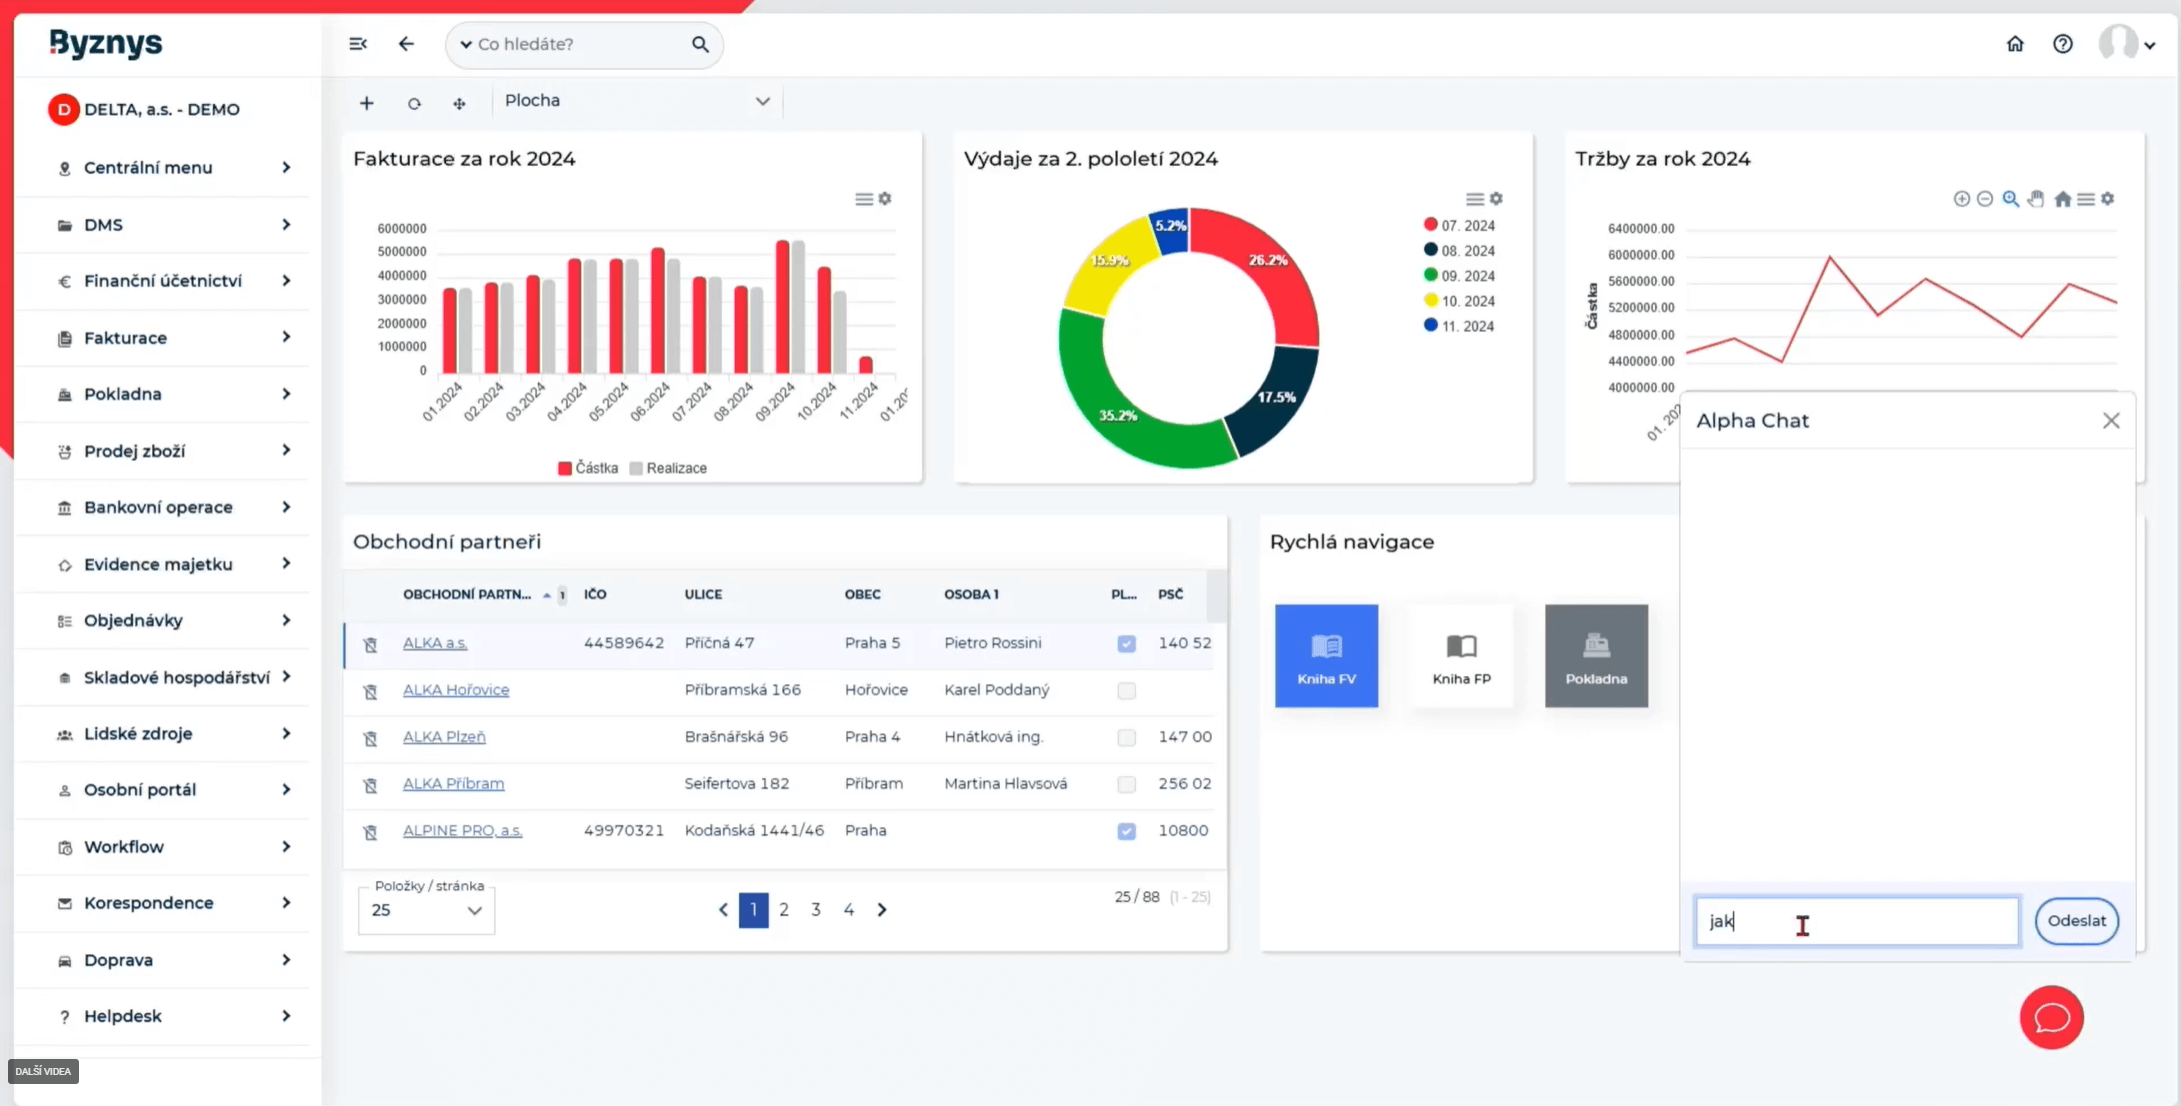This screenshot has width=2181, height=1106.
Task: Toggle 10. 2024 yellow legend swatch
Action: pos(1431,300)
